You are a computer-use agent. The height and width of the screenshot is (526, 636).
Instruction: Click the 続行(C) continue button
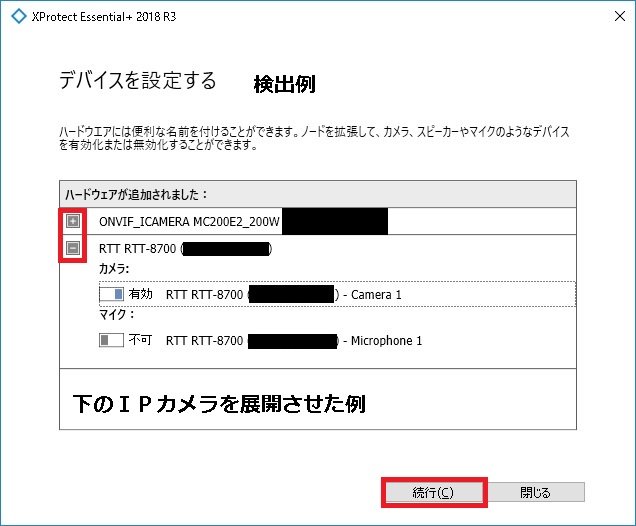[434, 492]
